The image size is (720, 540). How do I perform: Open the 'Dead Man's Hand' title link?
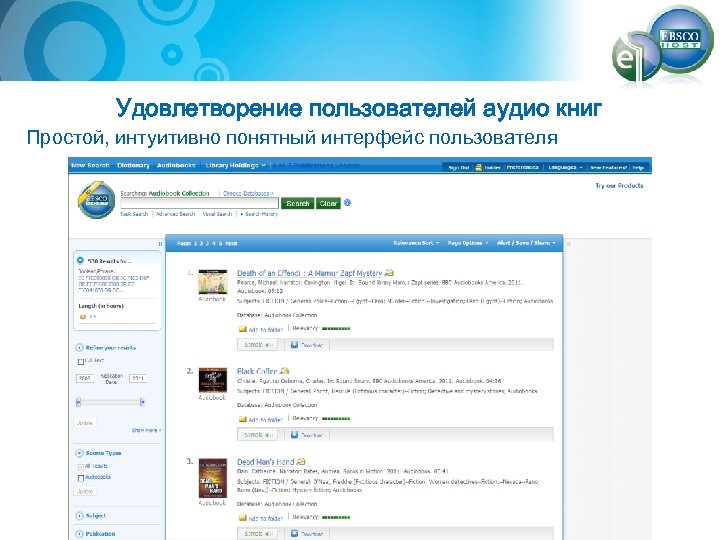[x=265, y=461]
